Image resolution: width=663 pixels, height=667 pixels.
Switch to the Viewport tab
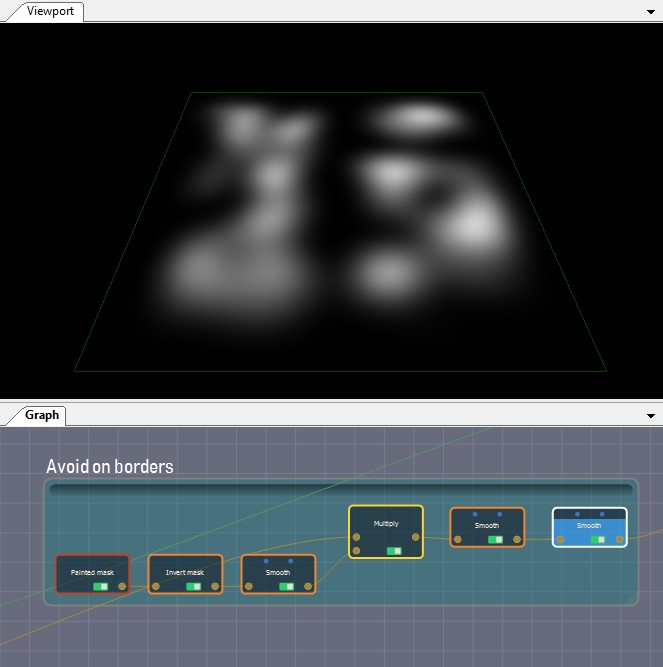pos(49,11)
